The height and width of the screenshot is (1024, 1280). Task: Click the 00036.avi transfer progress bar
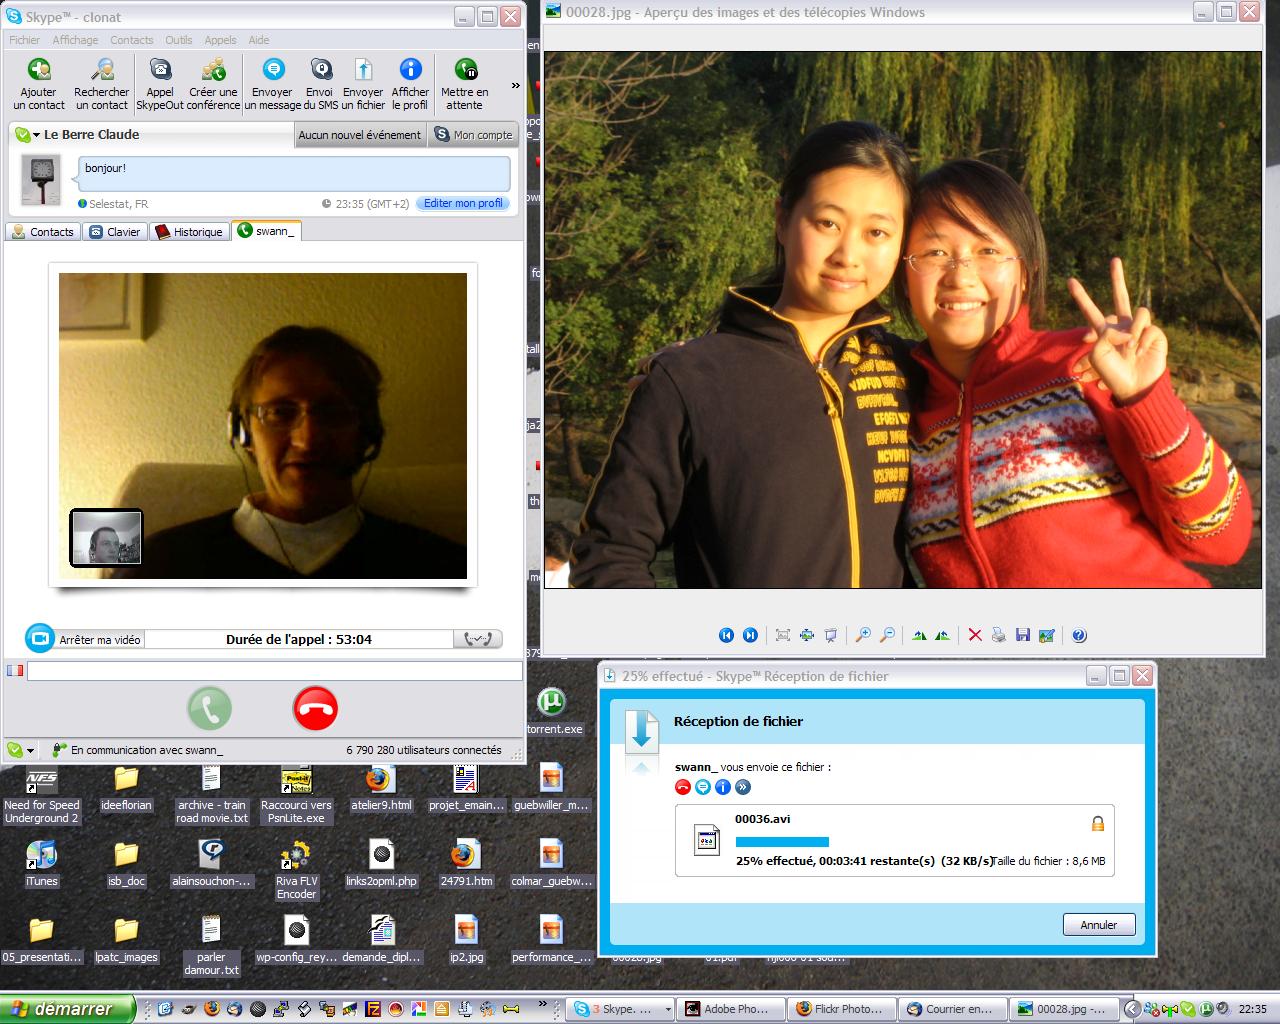782,842
